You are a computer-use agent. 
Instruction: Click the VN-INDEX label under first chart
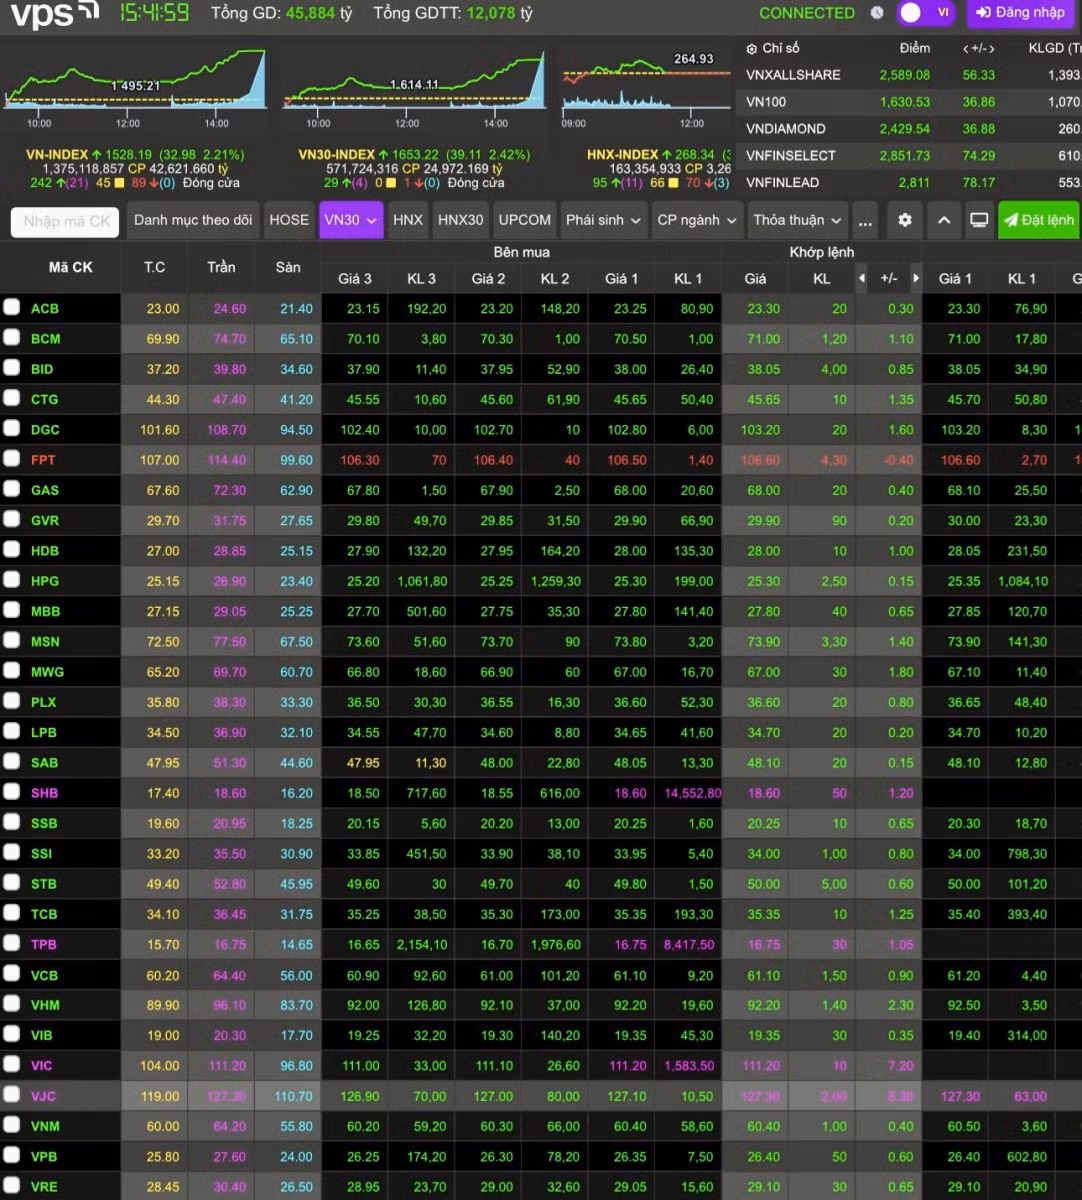[x=57, y=155]
